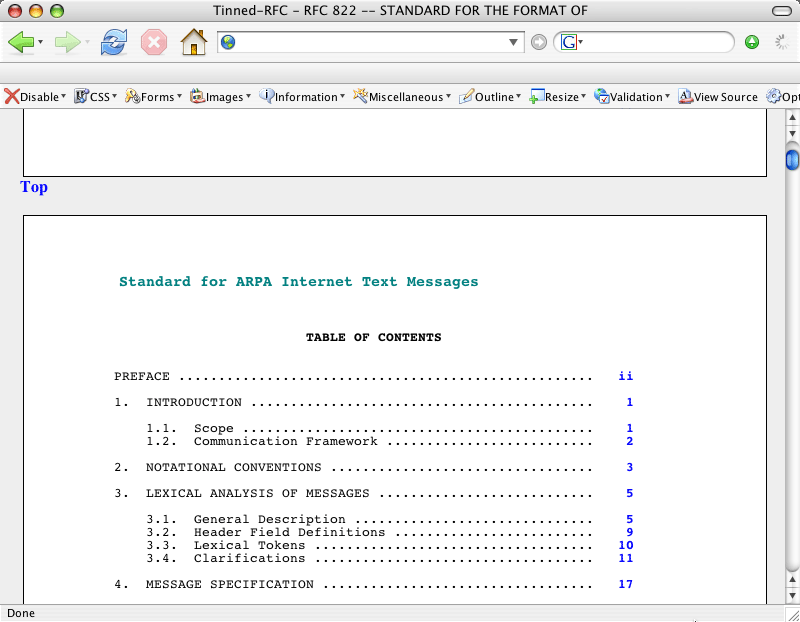Open the Validation toolbar menu

click(632, 96)
